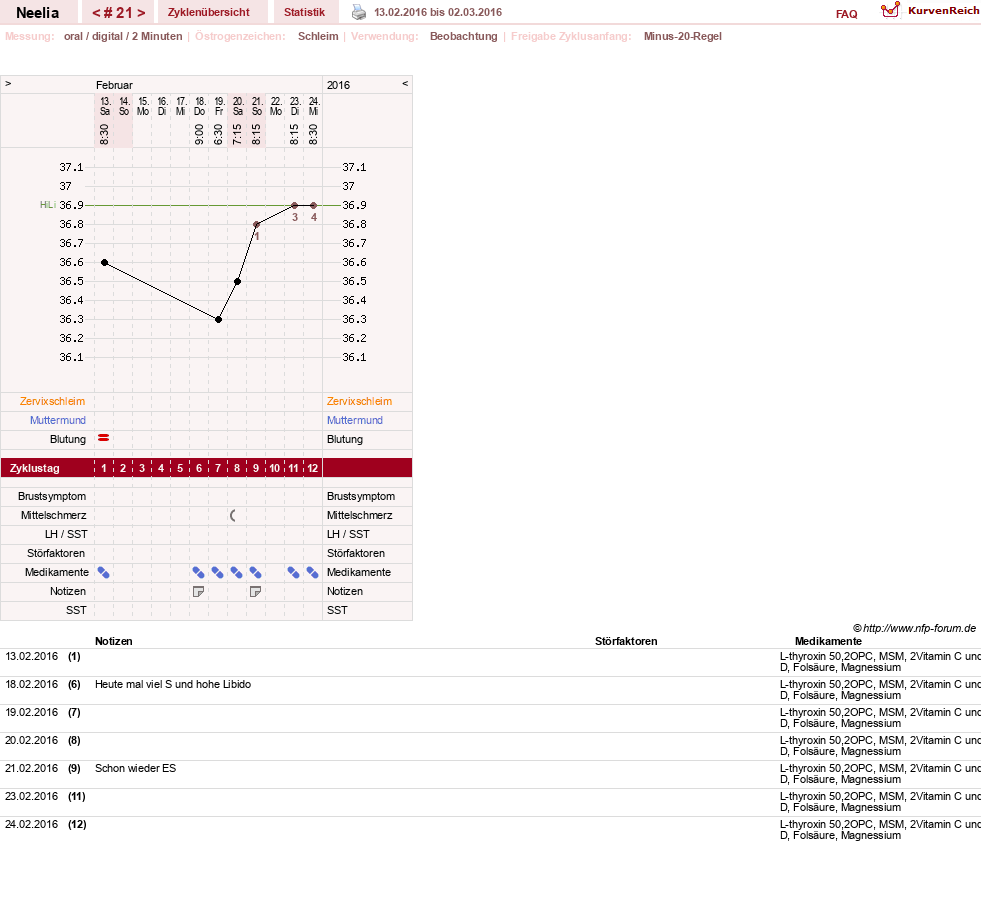The height and width of the screenshot is (898, 981).
Task: Click the temperature point at 36.5 on 20 February
Action: (x=237, y=282)
